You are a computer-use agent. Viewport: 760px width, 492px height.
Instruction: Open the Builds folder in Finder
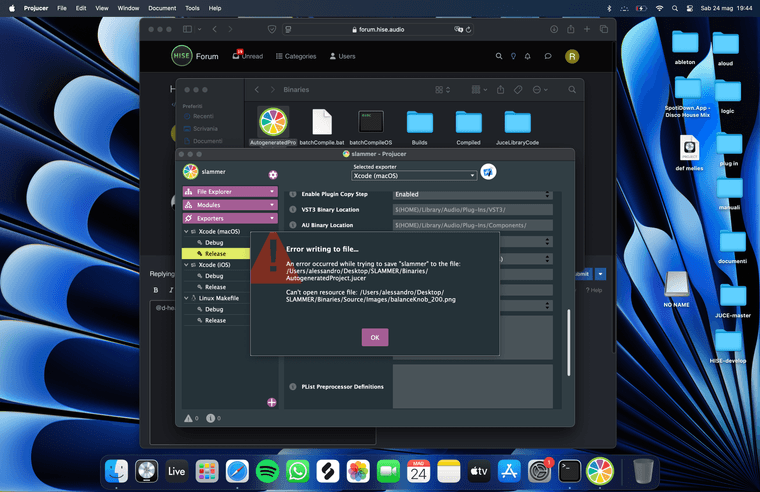pos(420,127)
